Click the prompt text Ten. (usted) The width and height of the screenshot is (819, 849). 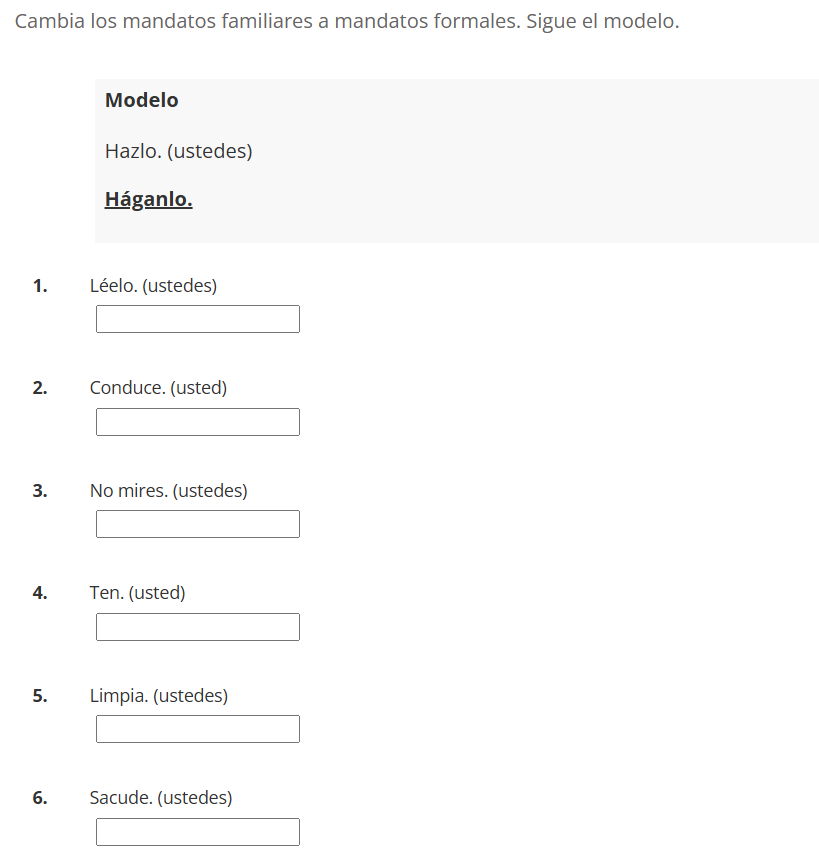pyautogui.click(x=137, y=593)
